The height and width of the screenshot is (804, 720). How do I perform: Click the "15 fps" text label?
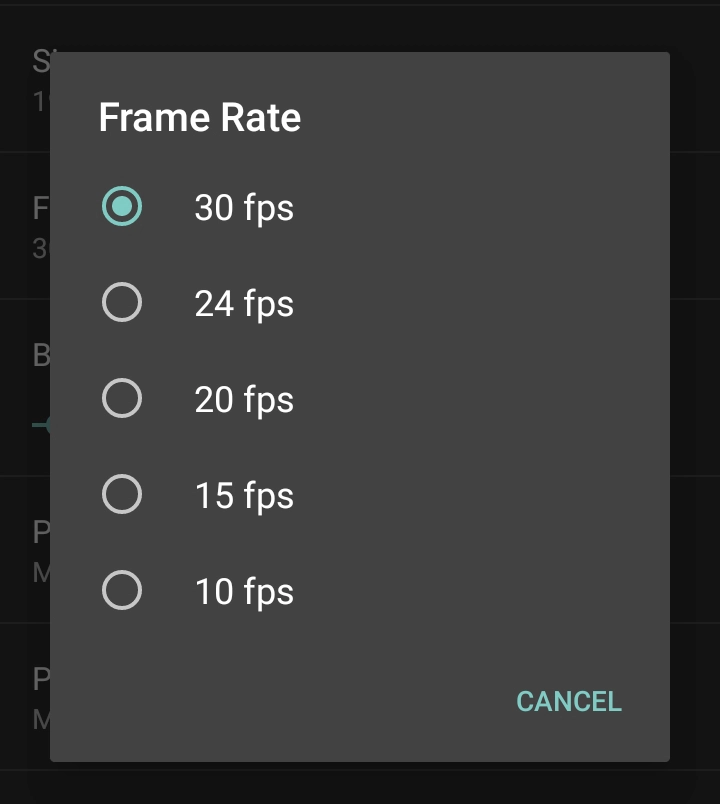click(x=244, y=495)
